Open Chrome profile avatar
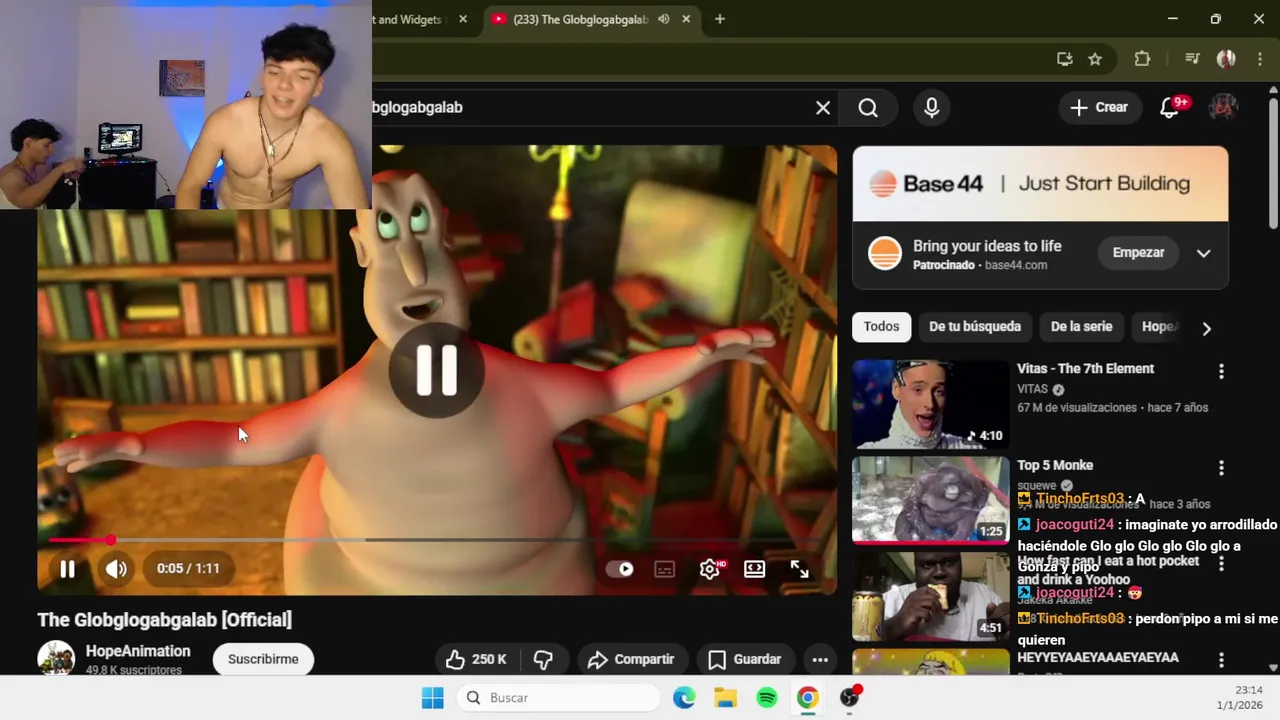 pos(1226,59)
